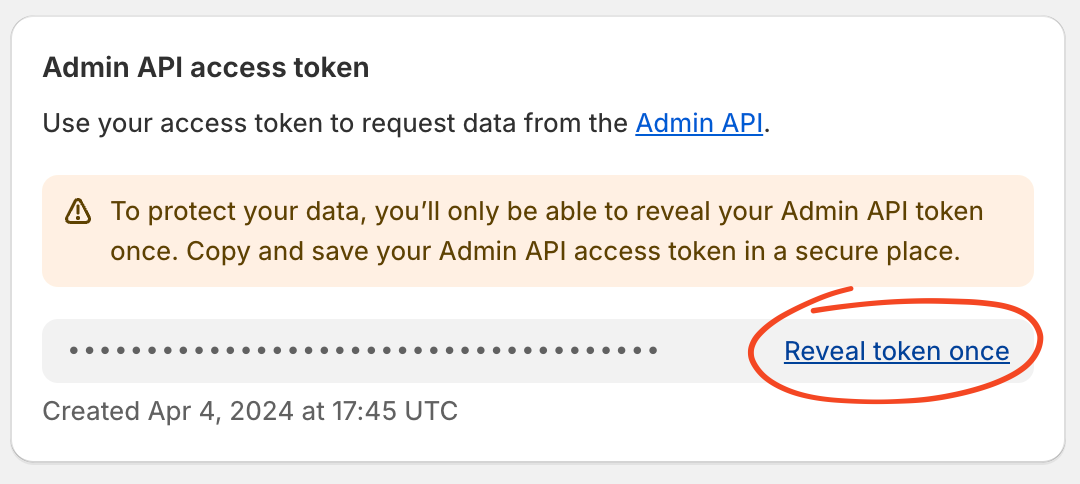This screenshot has width=1080, height=484.
Task: Click the gray token row background area
Action: coord(709,351)
